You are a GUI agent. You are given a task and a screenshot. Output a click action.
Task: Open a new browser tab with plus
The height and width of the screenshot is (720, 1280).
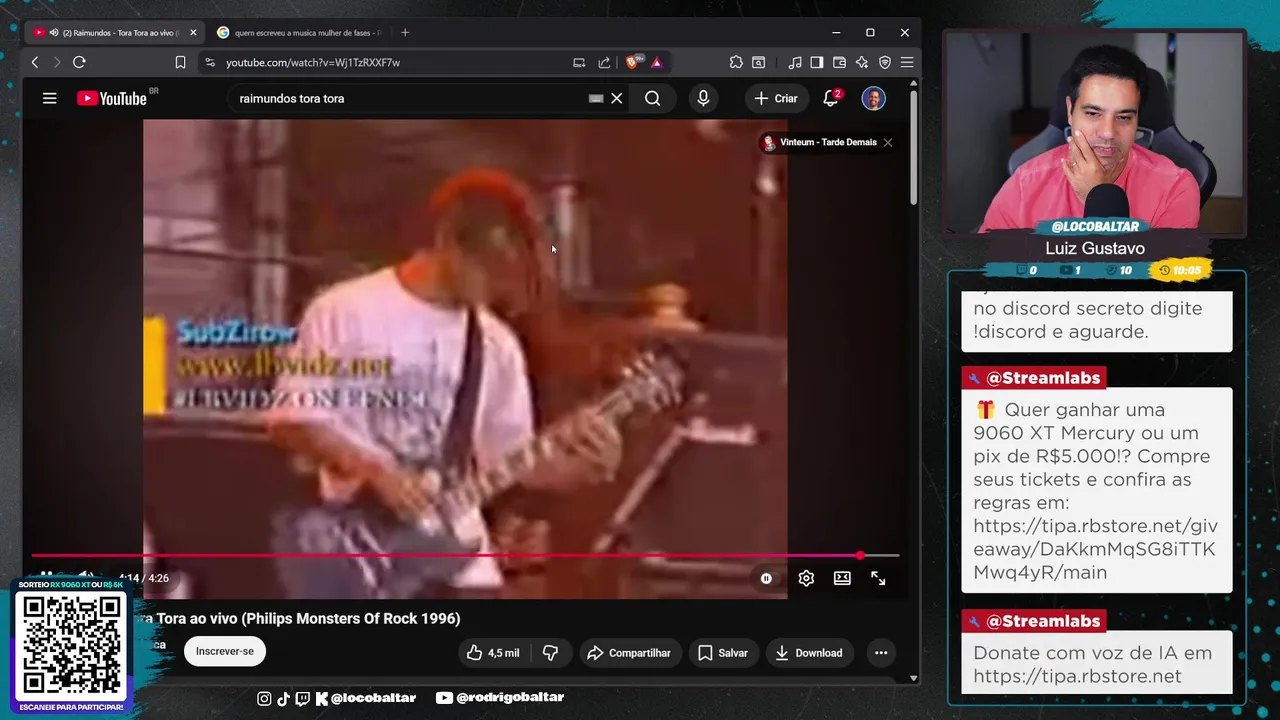tap(405, 33)
